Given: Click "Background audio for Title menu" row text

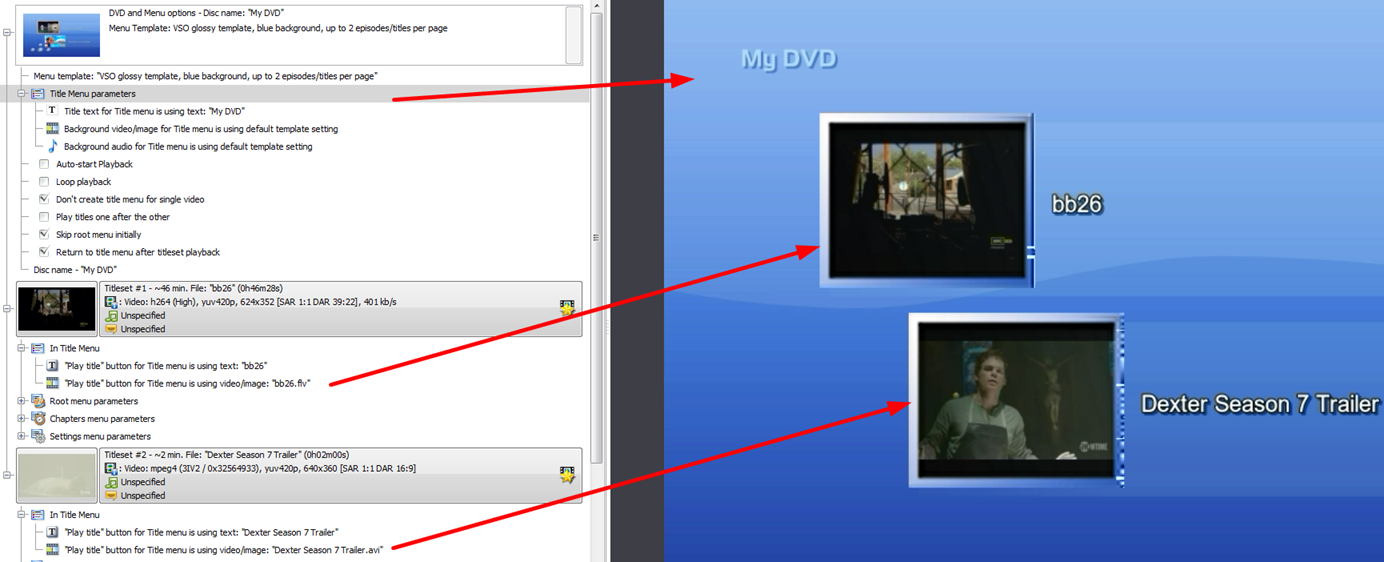Looking at the screenshot, I should click(x=188, y=146).
